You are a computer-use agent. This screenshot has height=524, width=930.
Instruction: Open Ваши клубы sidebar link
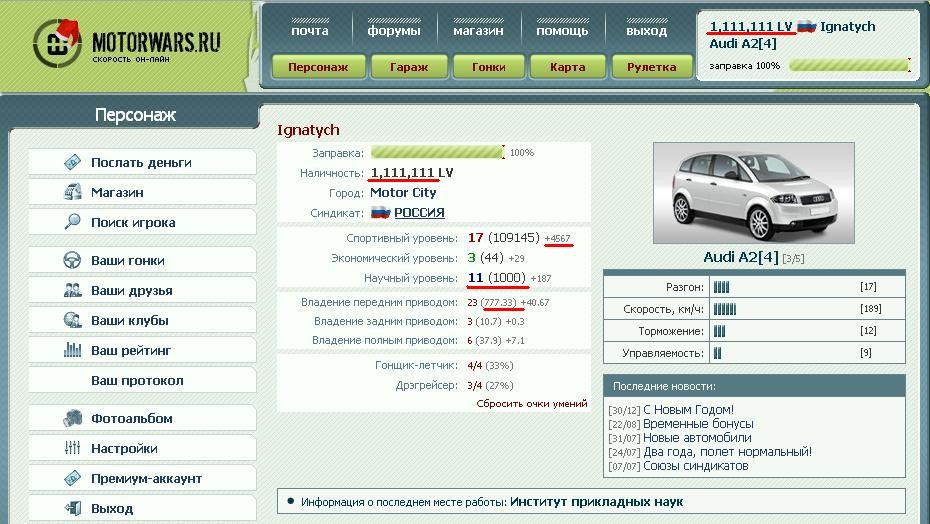click(x=142, y=320)
